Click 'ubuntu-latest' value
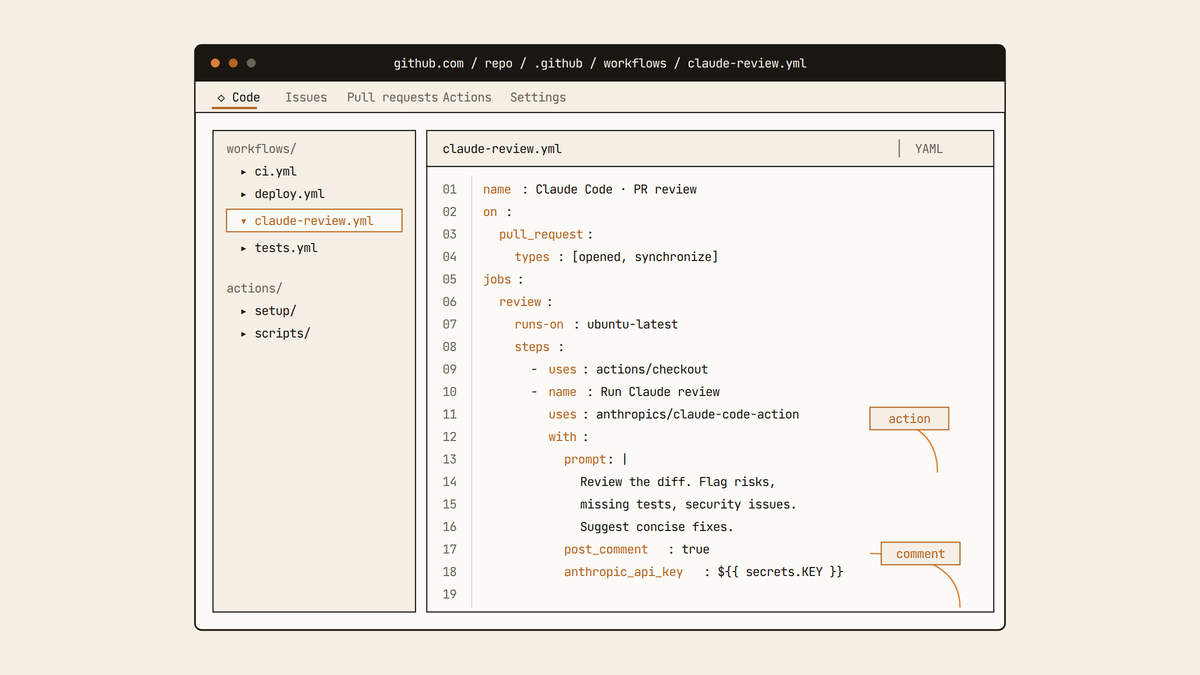Image resolution: width=1200 pixels, height=675 pixels. [x=632, y=324]
